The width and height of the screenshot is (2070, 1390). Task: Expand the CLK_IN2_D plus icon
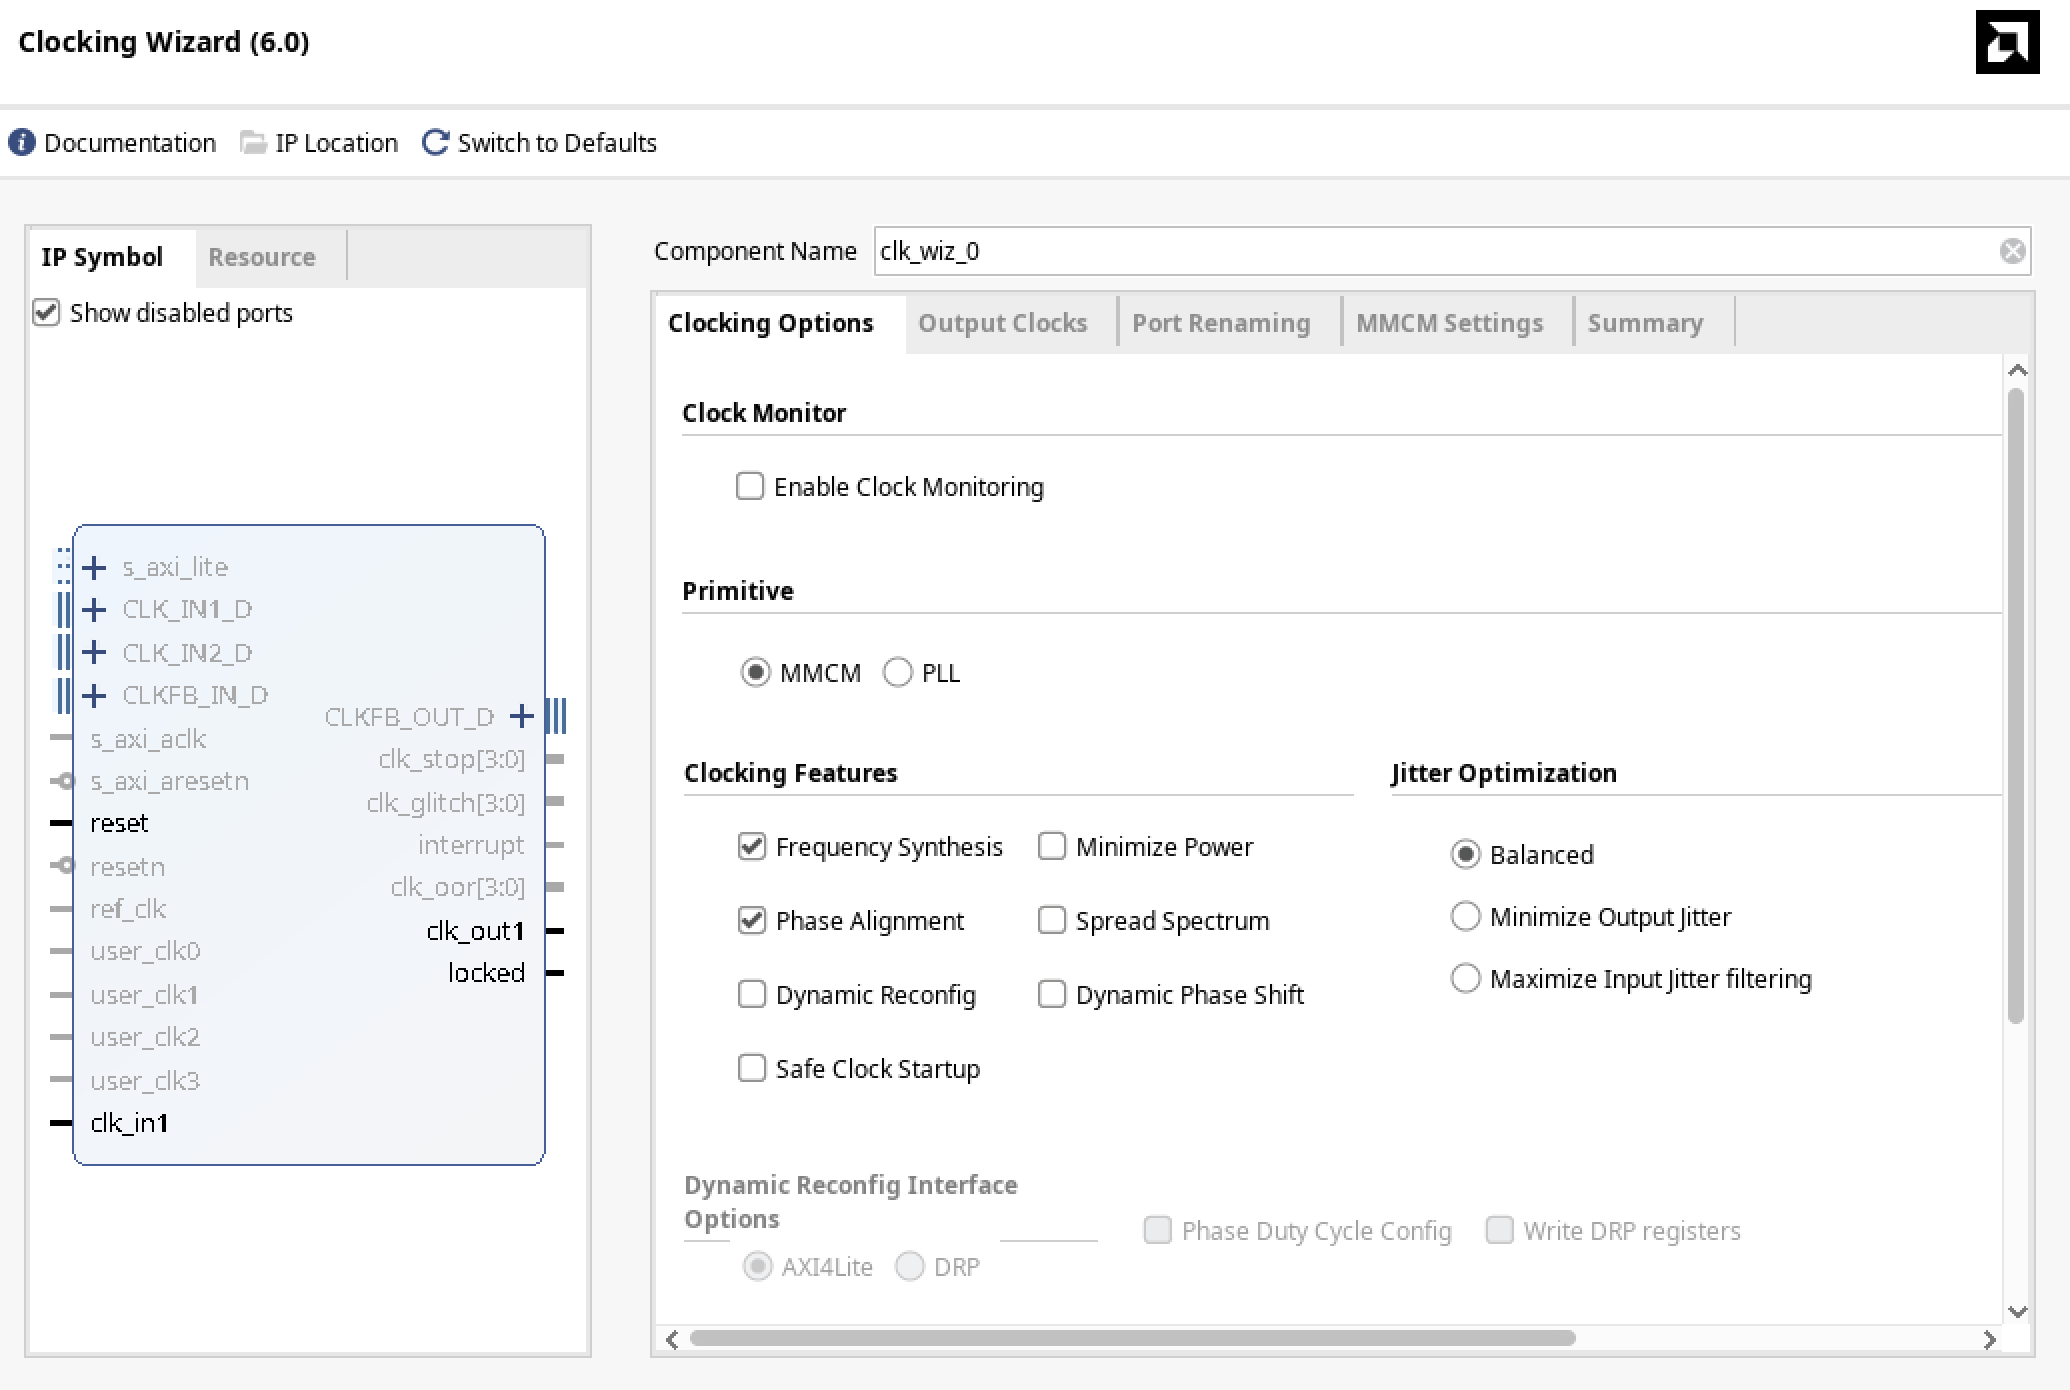pyautogui.click(x=94, y=653)
